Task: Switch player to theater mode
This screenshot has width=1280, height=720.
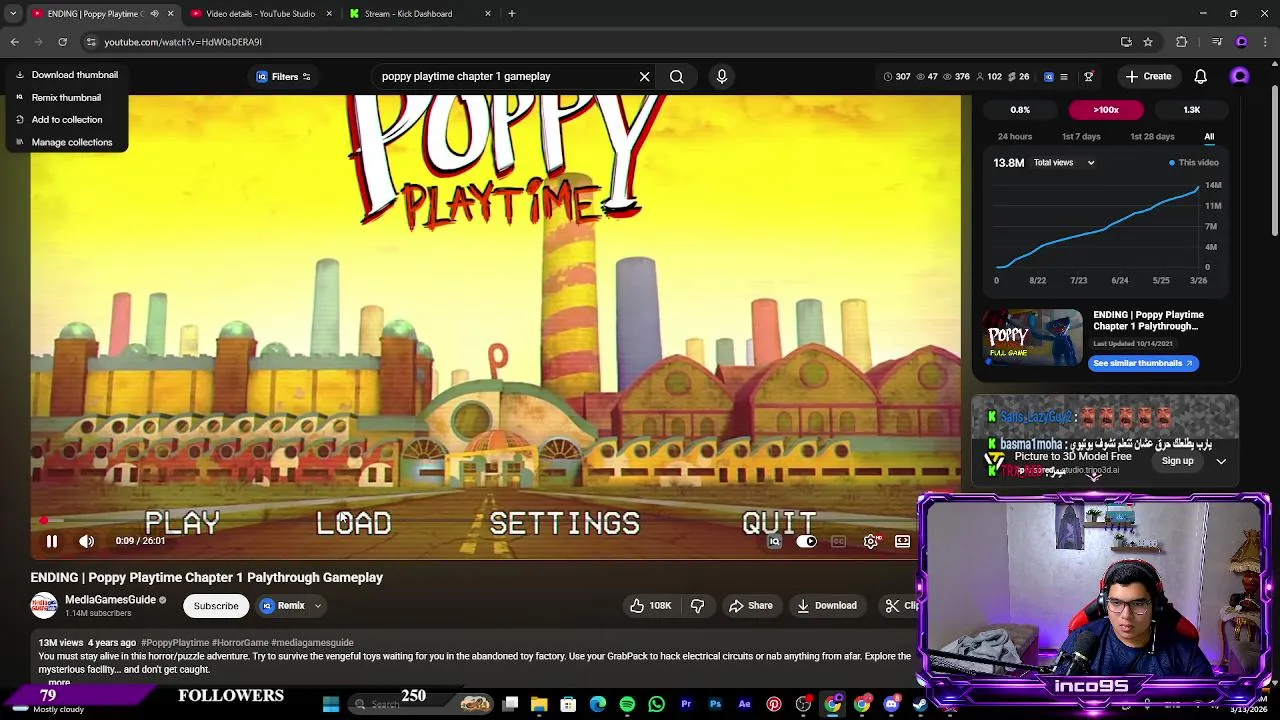Action: (x=903, y=541)
